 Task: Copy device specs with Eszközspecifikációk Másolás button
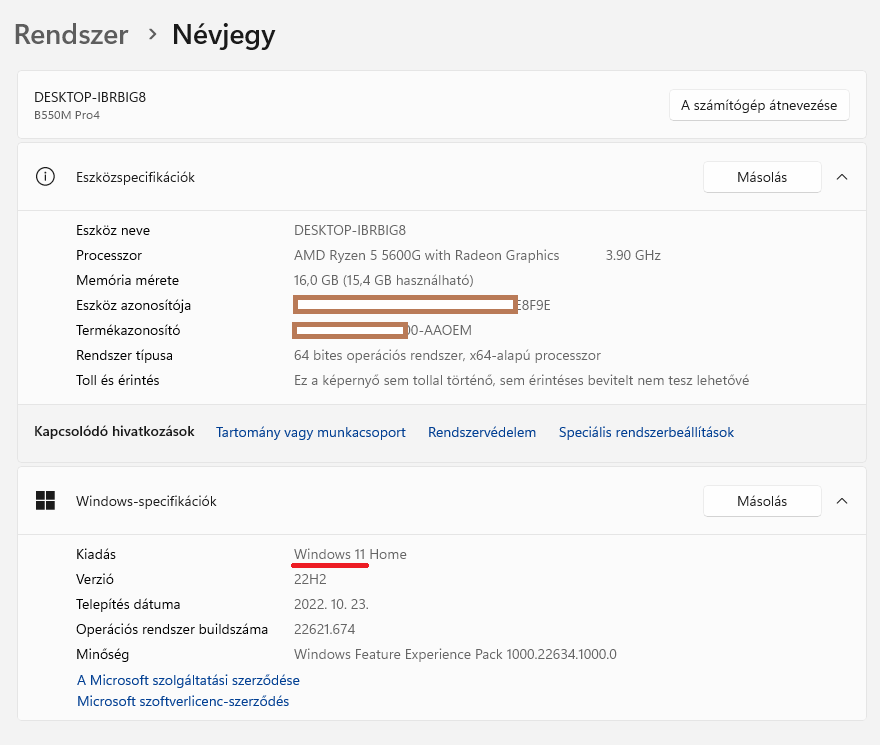point(762,177)
